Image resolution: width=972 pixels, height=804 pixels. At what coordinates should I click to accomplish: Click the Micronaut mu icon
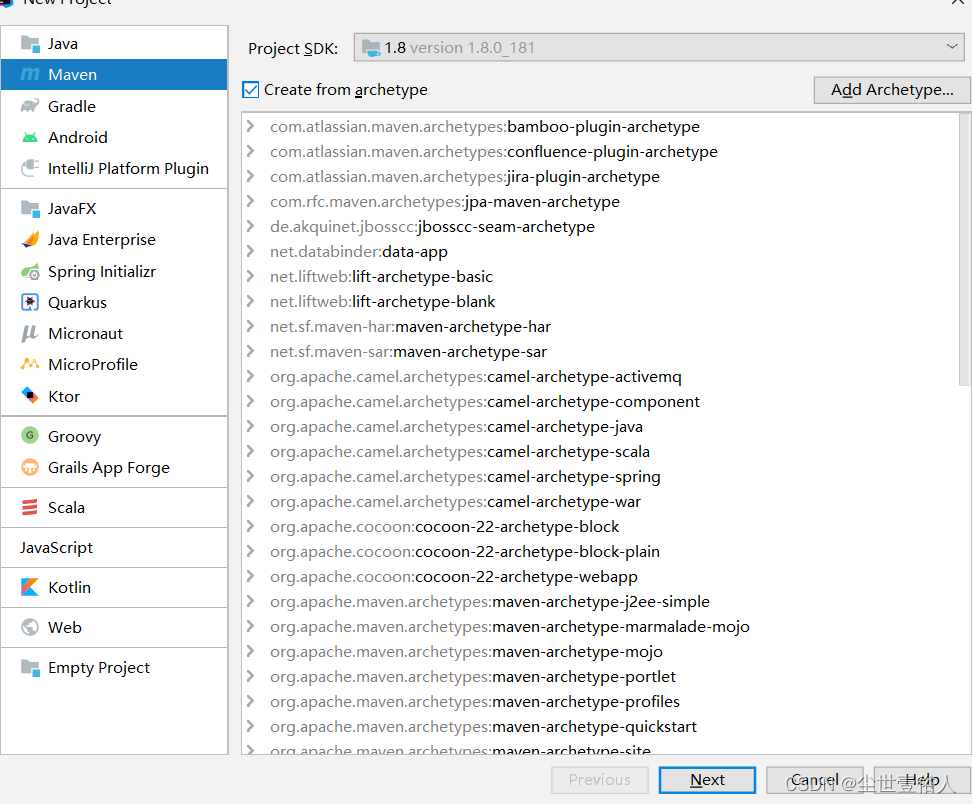click(x=30, y=334)
